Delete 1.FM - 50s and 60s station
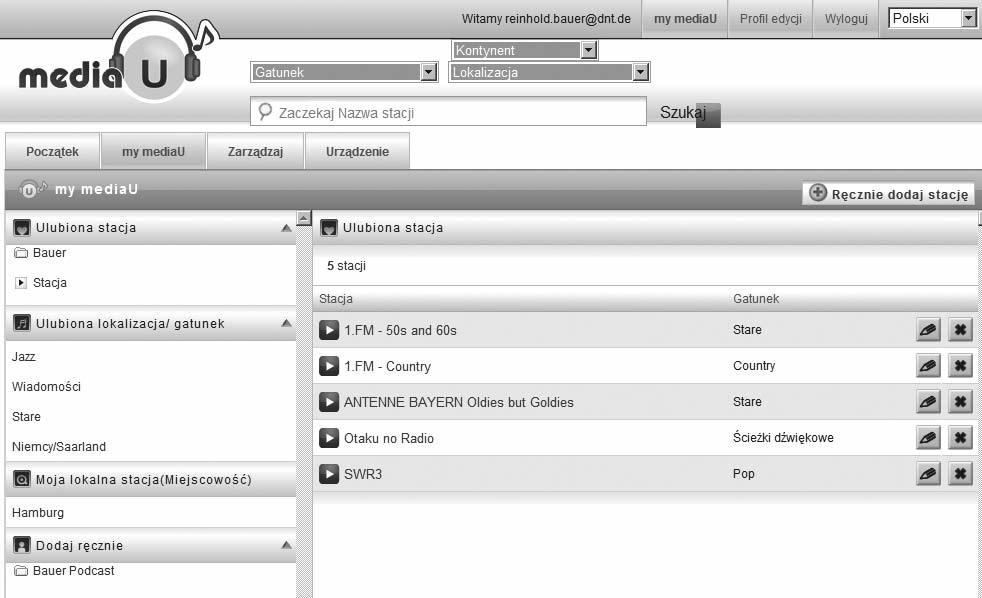 [x=960, y=329]
